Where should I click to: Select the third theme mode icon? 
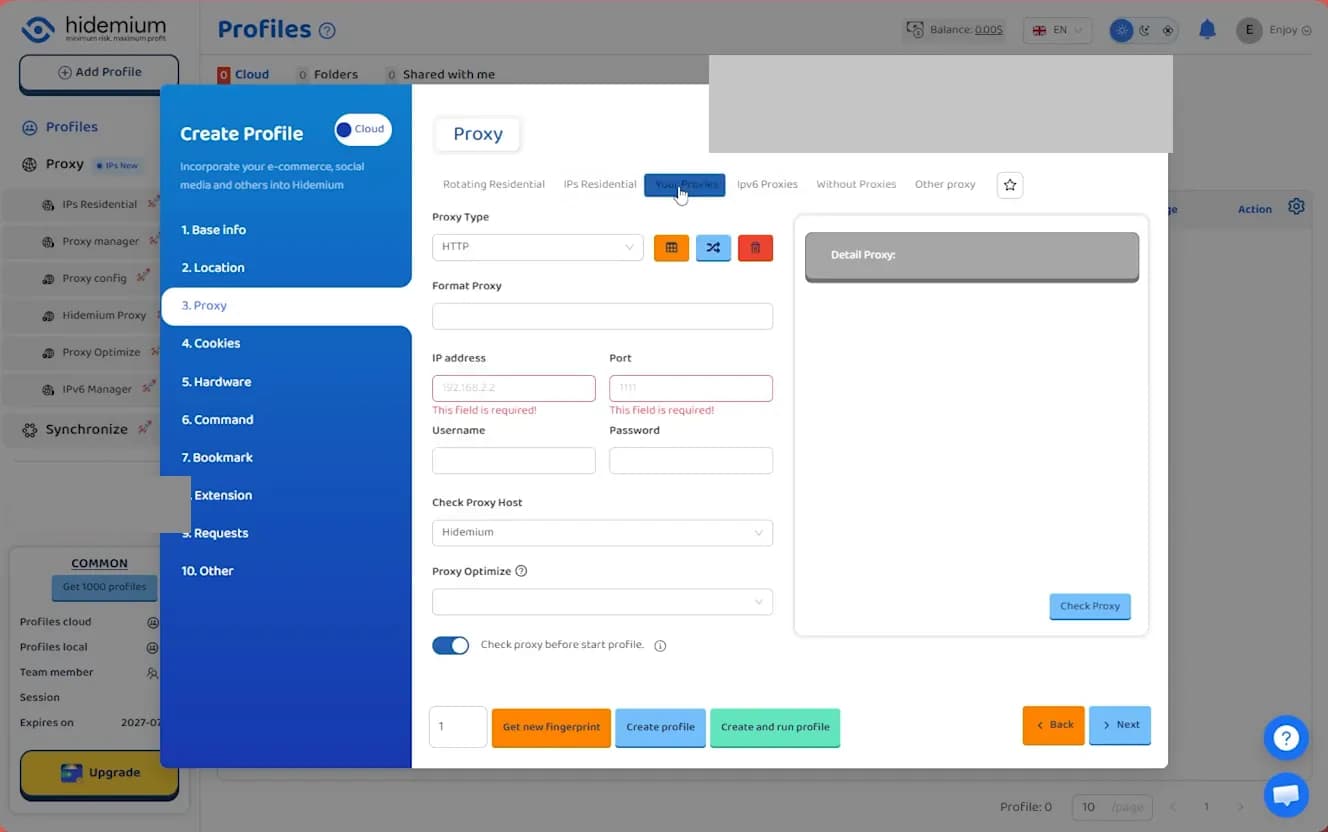tap(1168, 30)
